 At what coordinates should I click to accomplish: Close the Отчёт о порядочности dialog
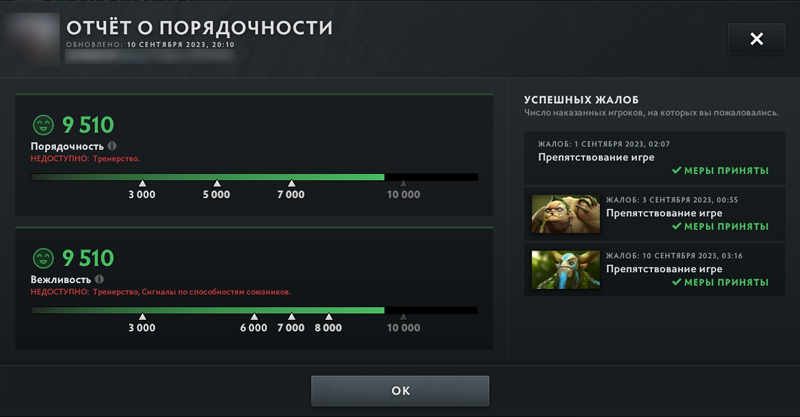(757, 39)
